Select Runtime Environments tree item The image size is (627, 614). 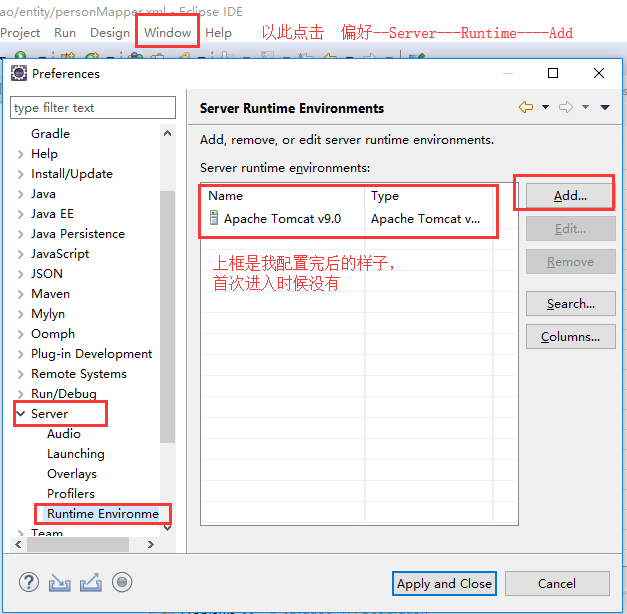103,514
